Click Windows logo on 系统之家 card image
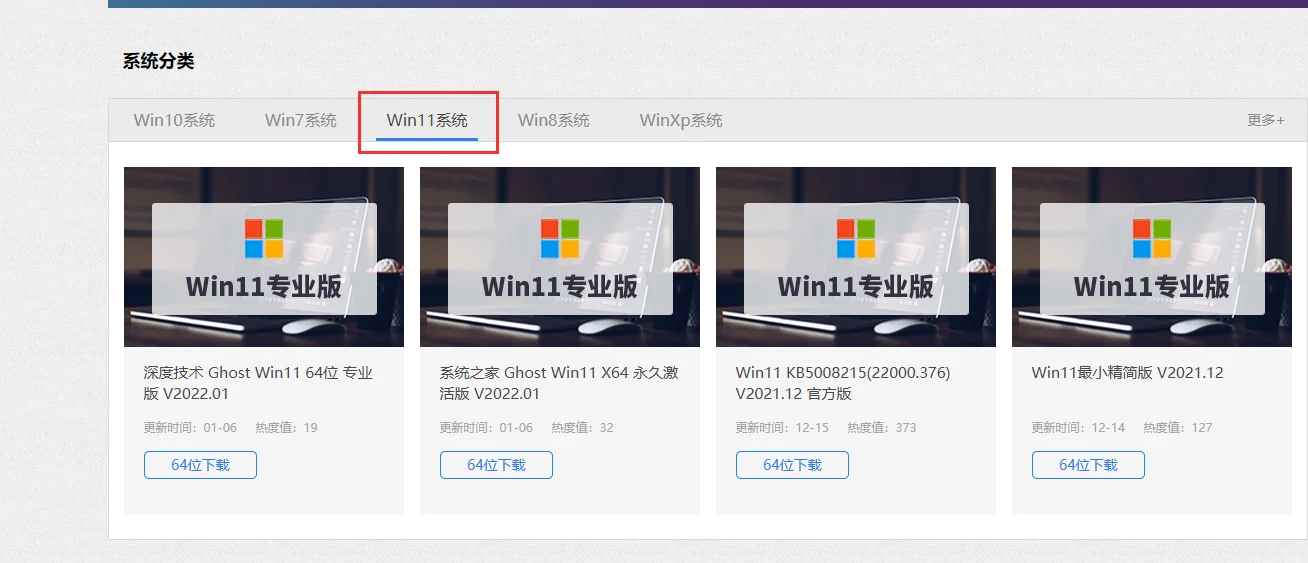1308x563 pixels. (560, 239)
